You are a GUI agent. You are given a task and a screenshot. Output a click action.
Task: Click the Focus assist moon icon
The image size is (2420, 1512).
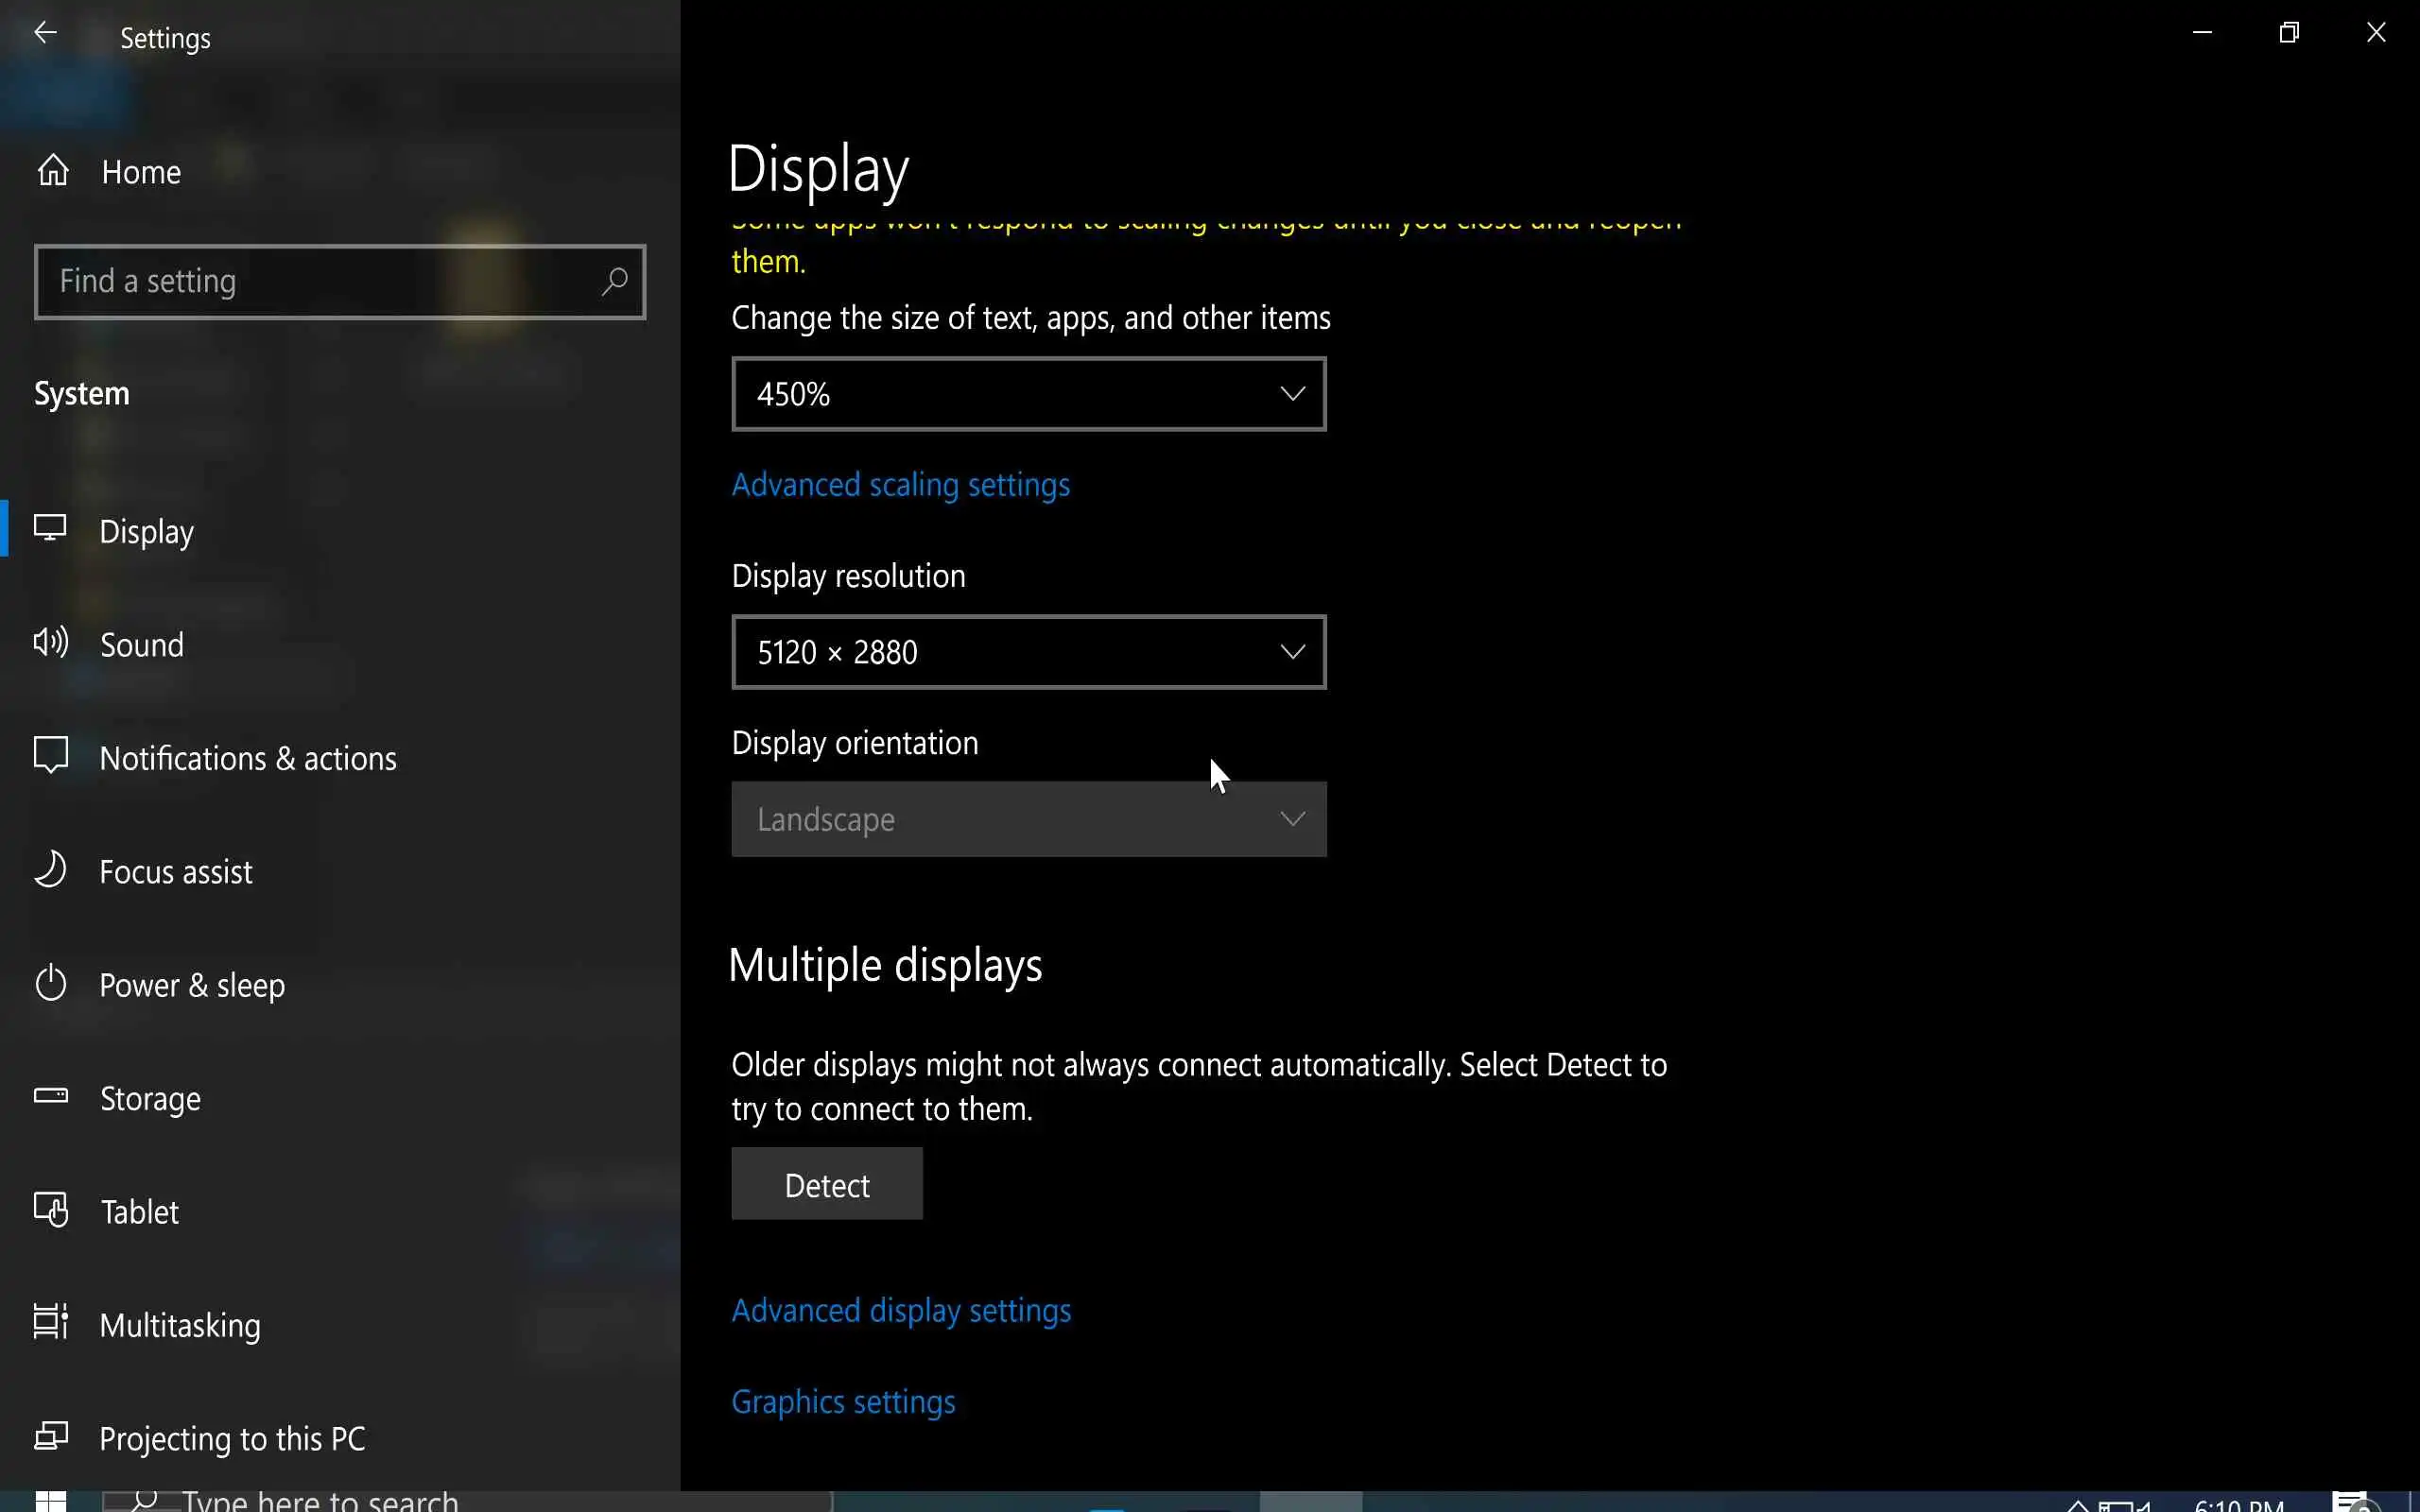(x=51, y=870)
